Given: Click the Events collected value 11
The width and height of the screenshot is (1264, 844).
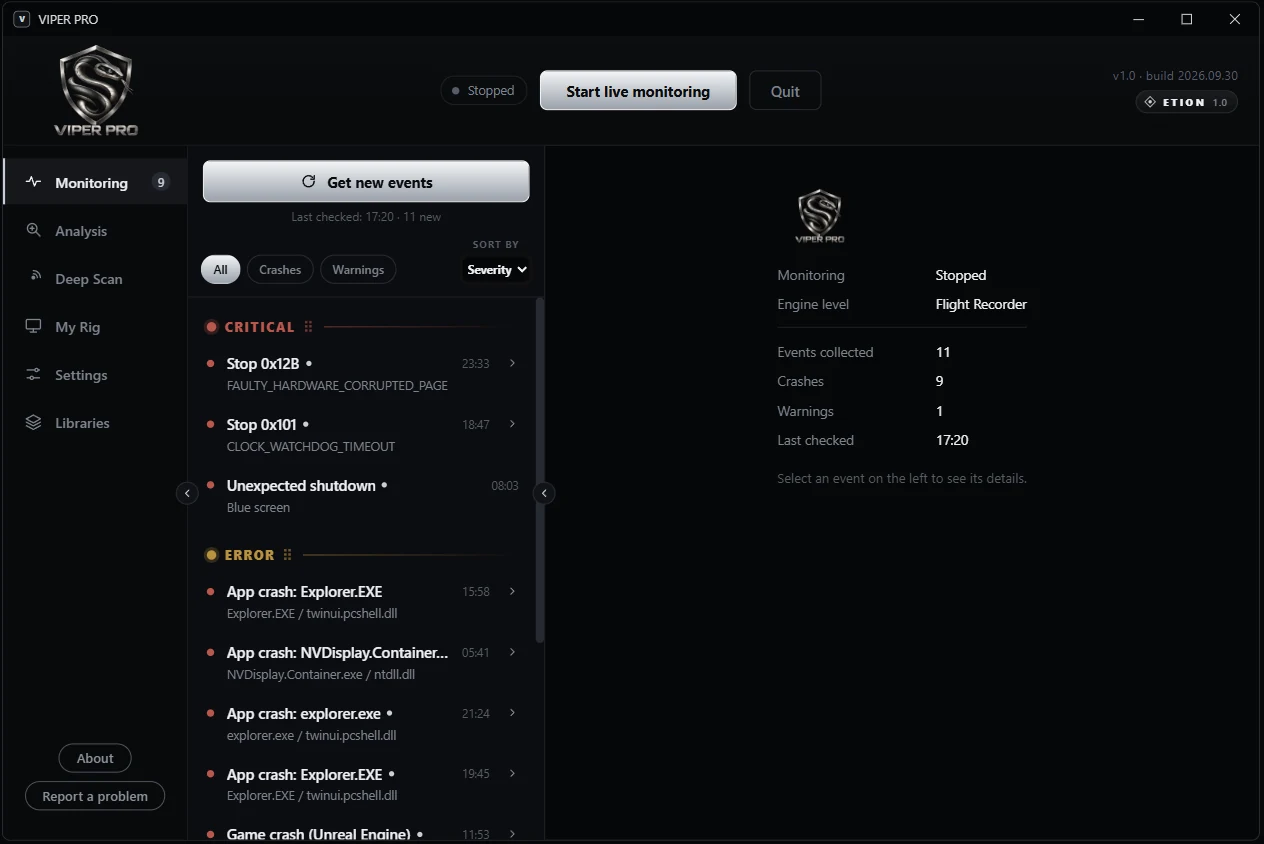Looking at the screenshot, I should tap(943, 352).
